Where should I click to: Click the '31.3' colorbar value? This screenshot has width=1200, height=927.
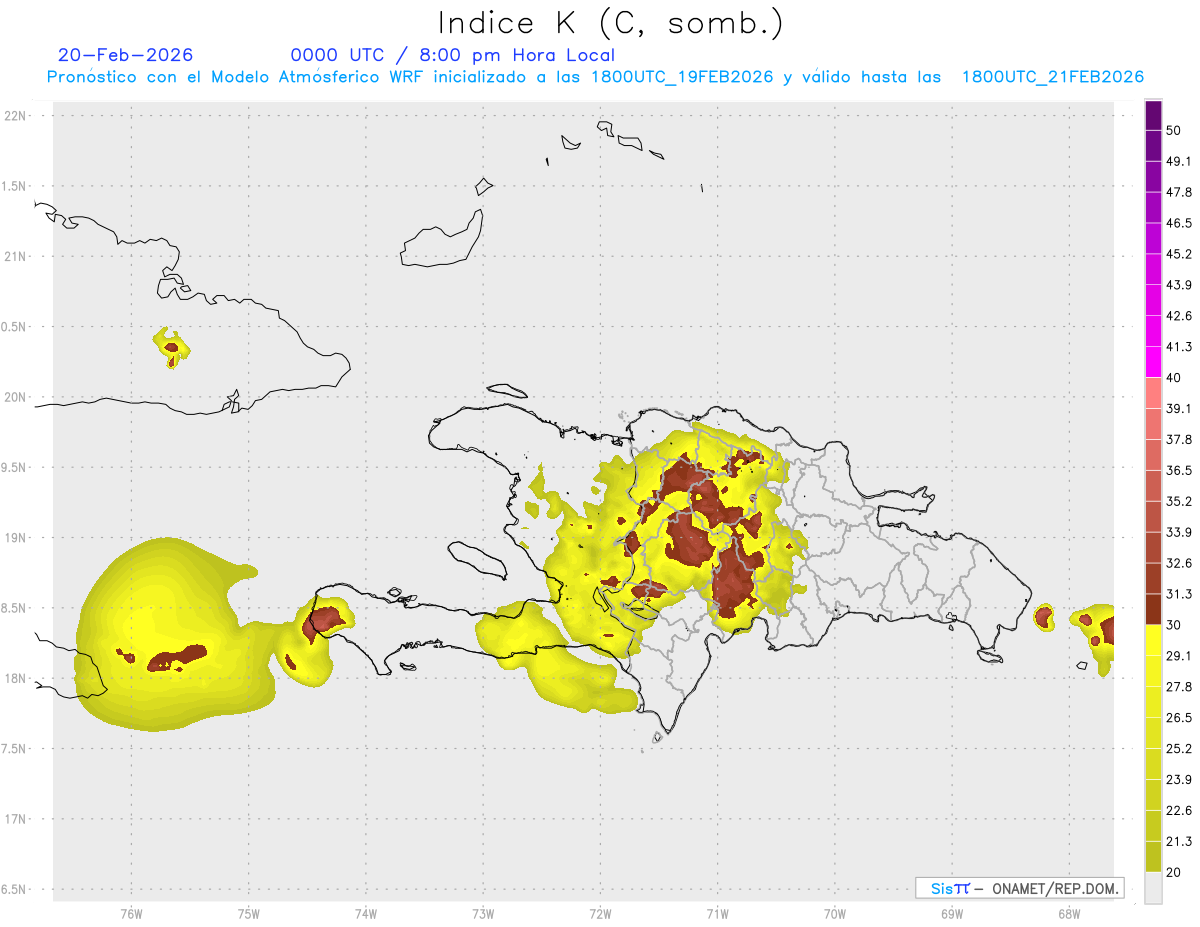1179,594
